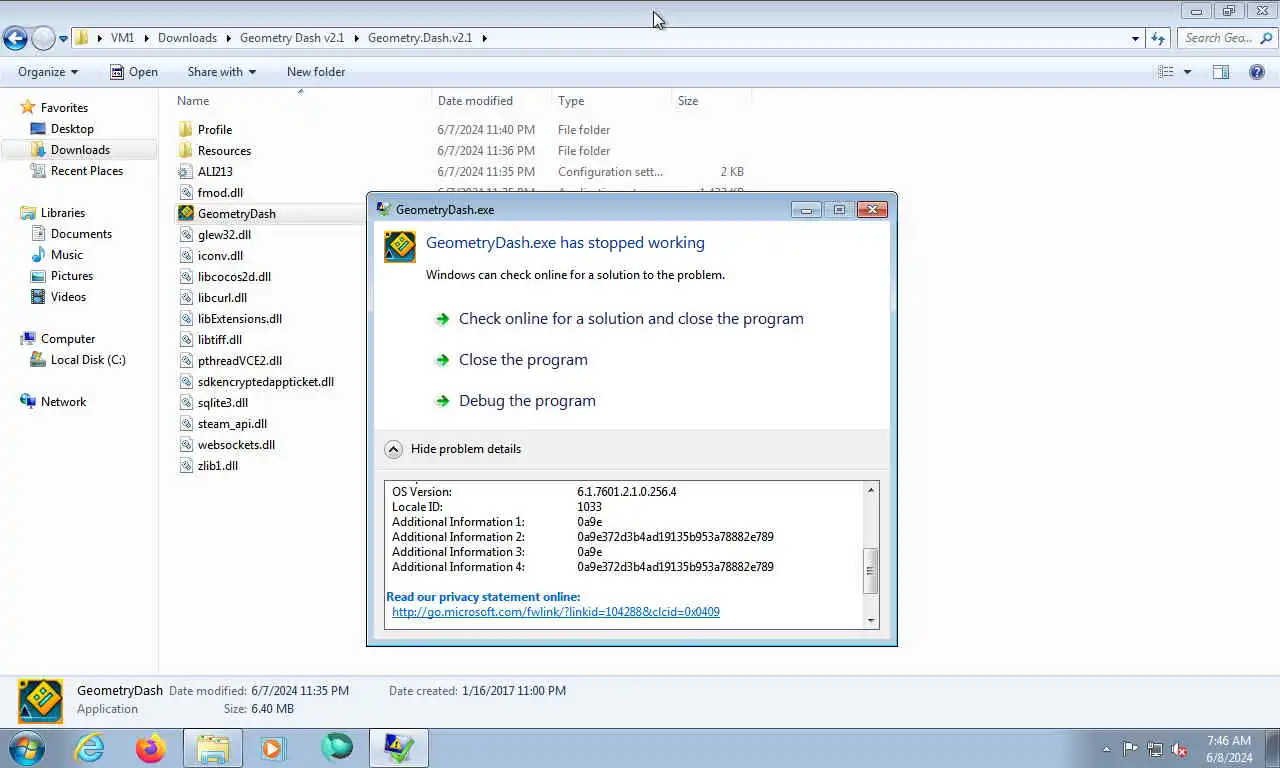Click the problem details scrollbar thumb
This screenshot has width=1280, height=768.
pyautogui.click(x=870, y=572)
